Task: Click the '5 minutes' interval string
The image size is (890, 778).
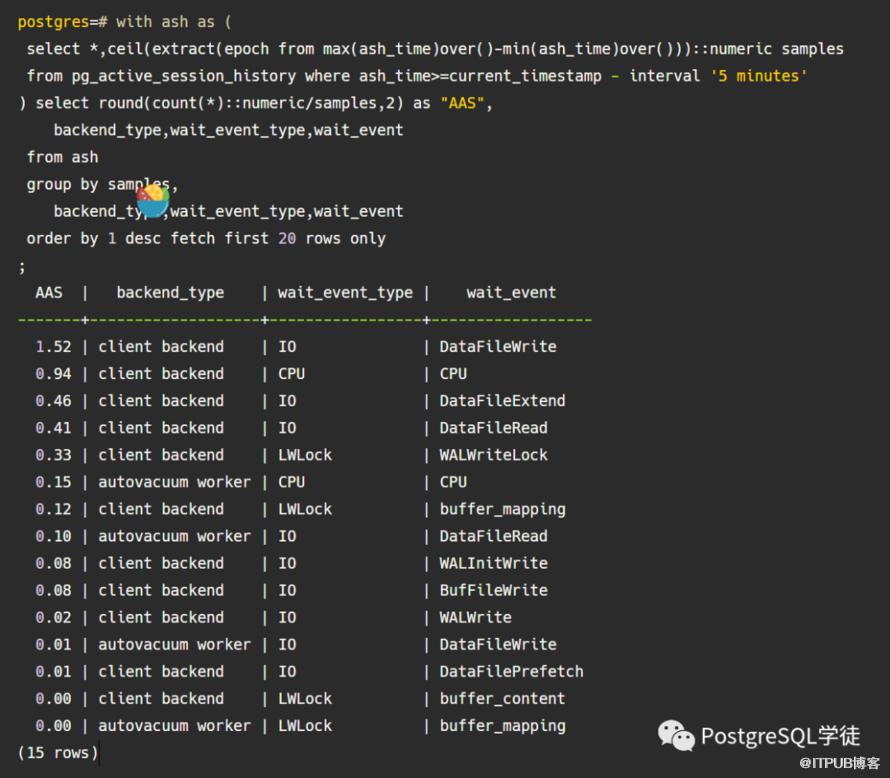Action: (x=759, y=76)
